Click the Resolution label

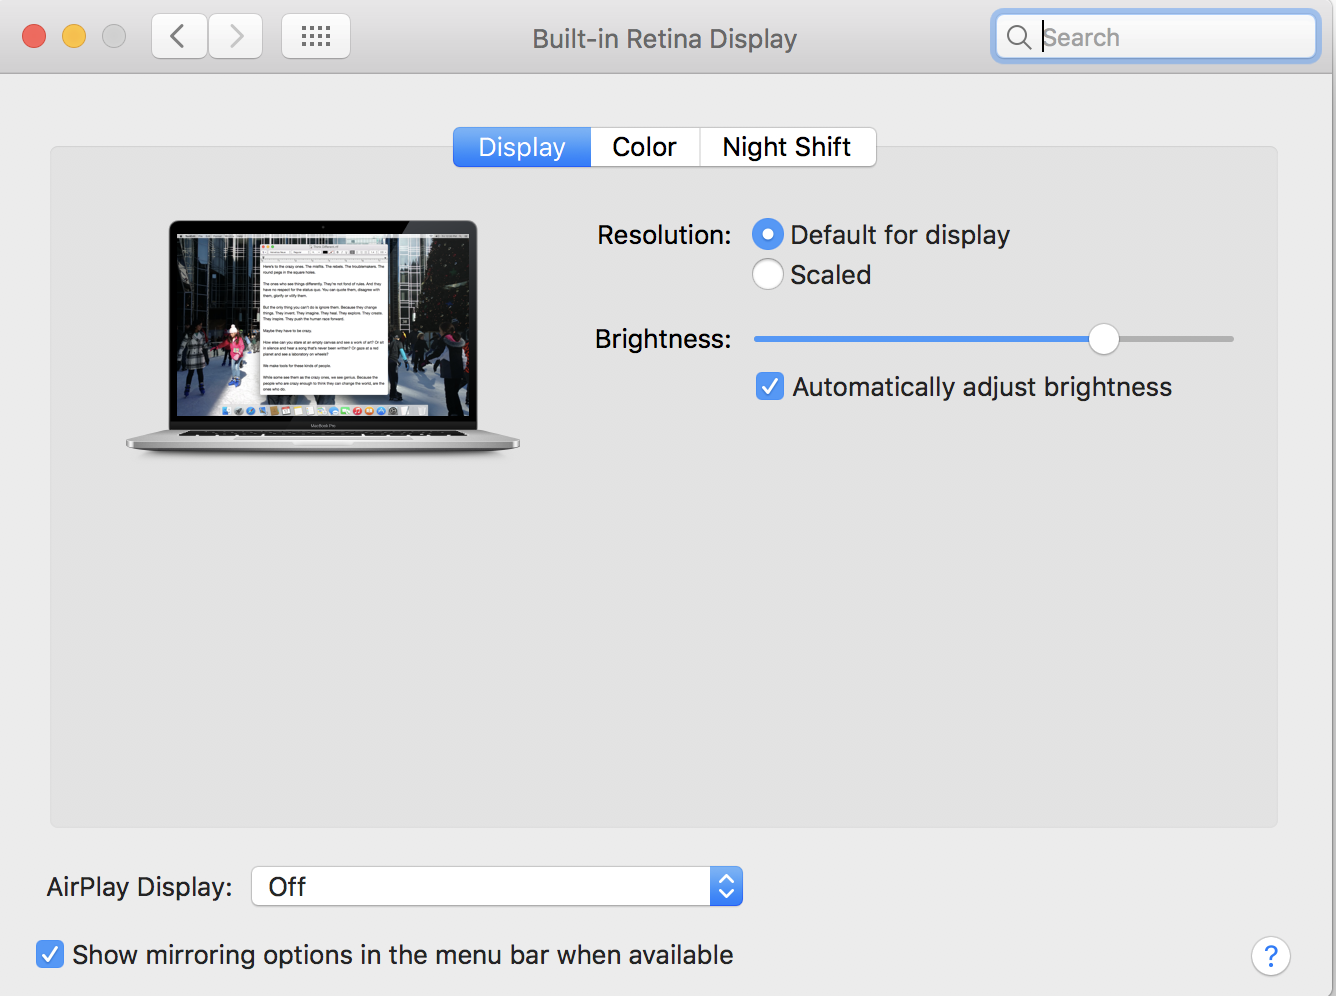pyautogui.click(x=664, y=235)
